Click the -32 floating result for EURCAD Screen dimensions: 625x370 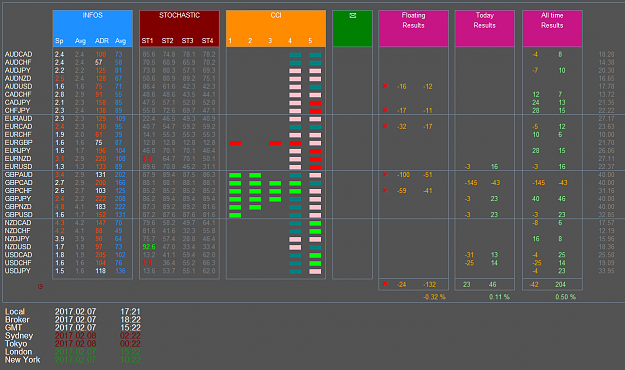tap(401, 126)
